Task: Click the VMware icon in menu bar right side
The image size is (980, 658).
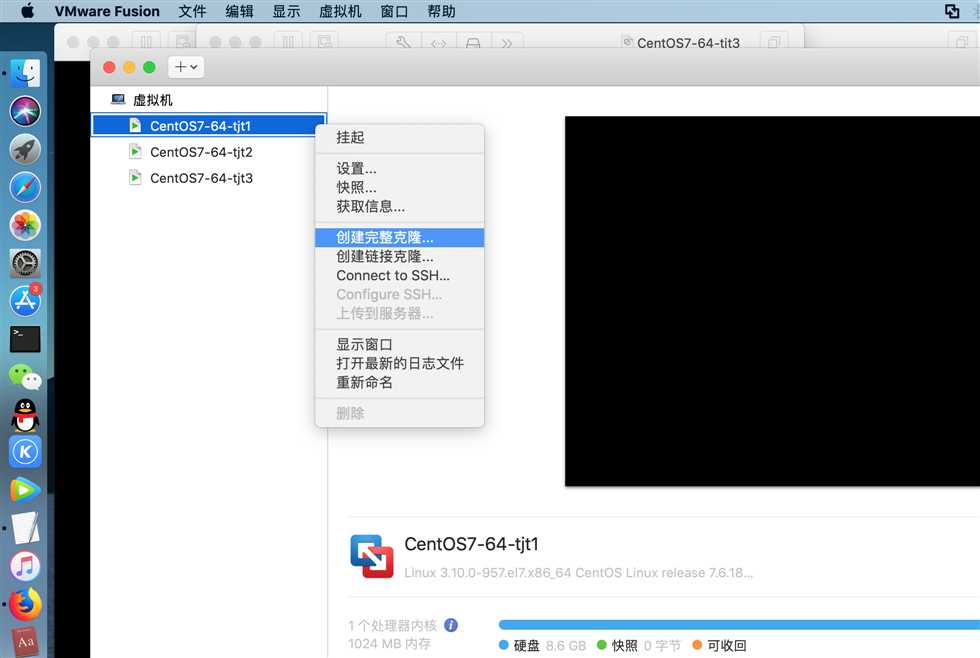Action: [952, 11]
